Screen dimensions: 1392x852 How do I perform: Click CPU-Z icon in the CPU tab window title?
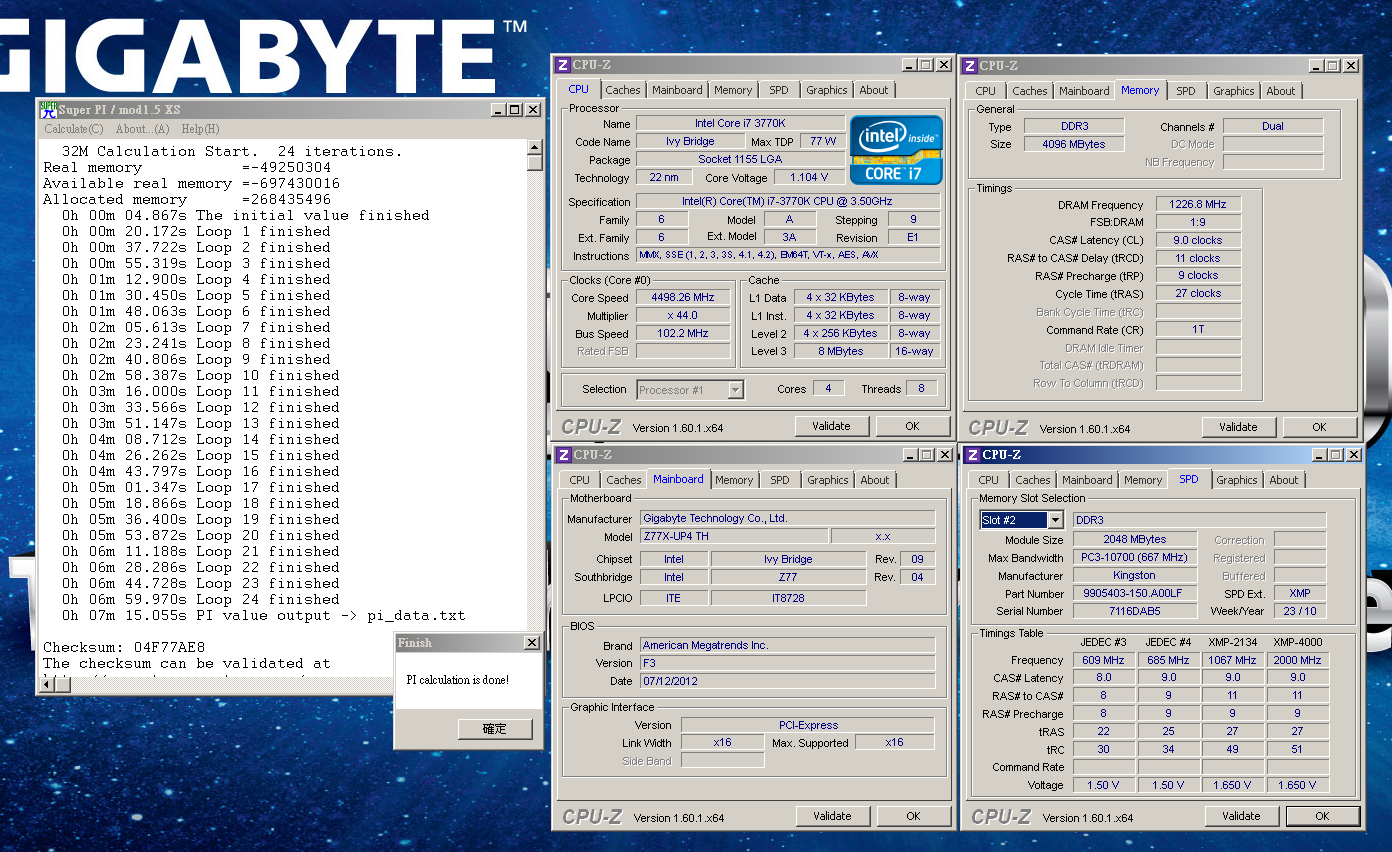click(563, 65)
